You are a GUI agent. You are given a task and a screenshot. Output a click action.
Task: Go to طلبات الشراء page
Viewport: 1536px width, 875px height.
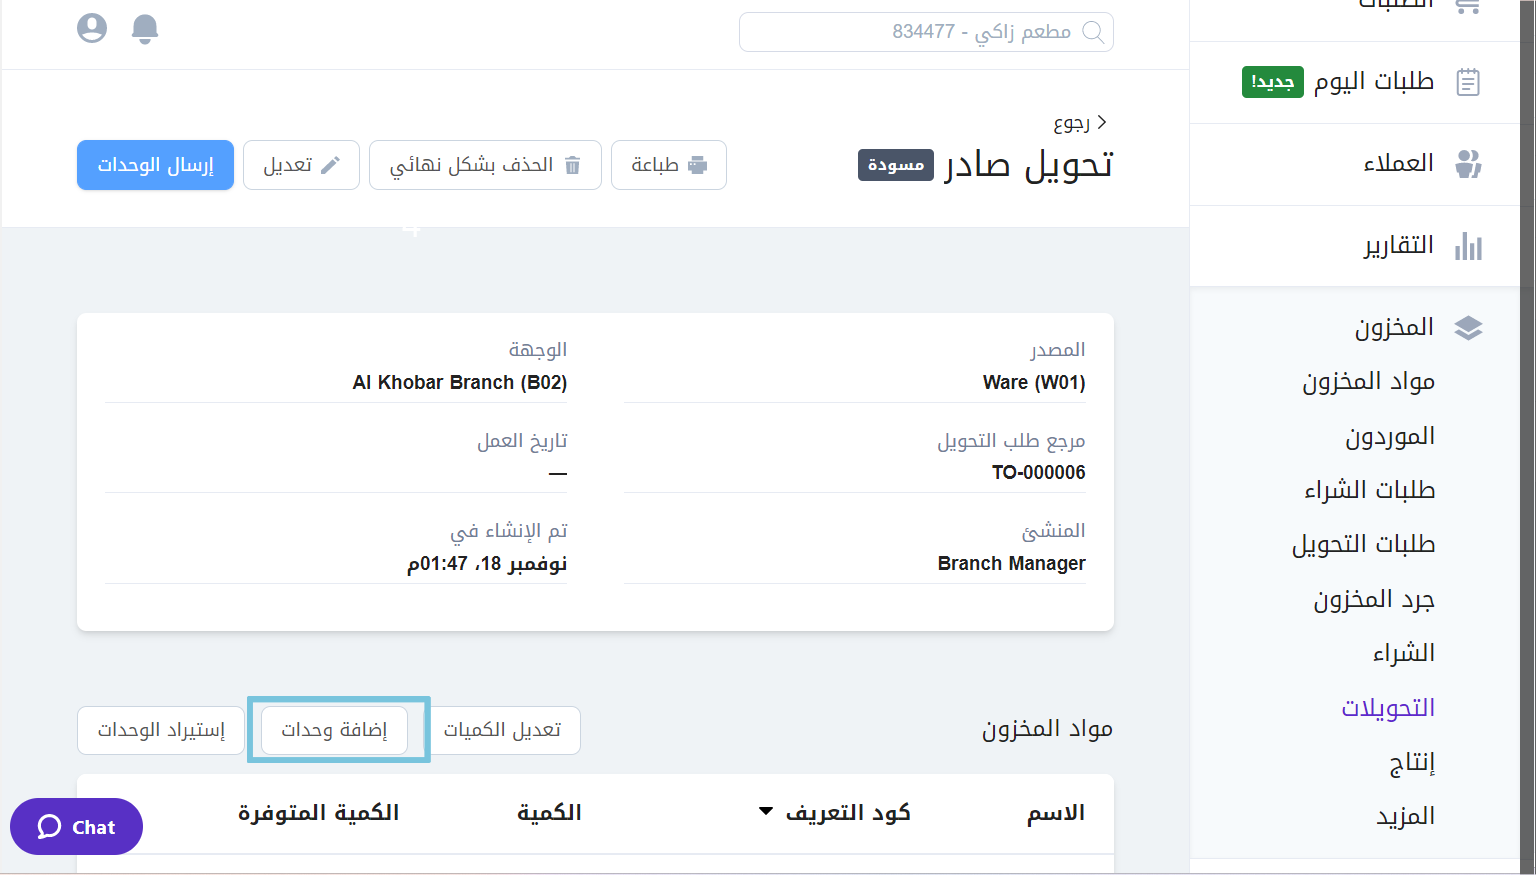coord(1369,490)
